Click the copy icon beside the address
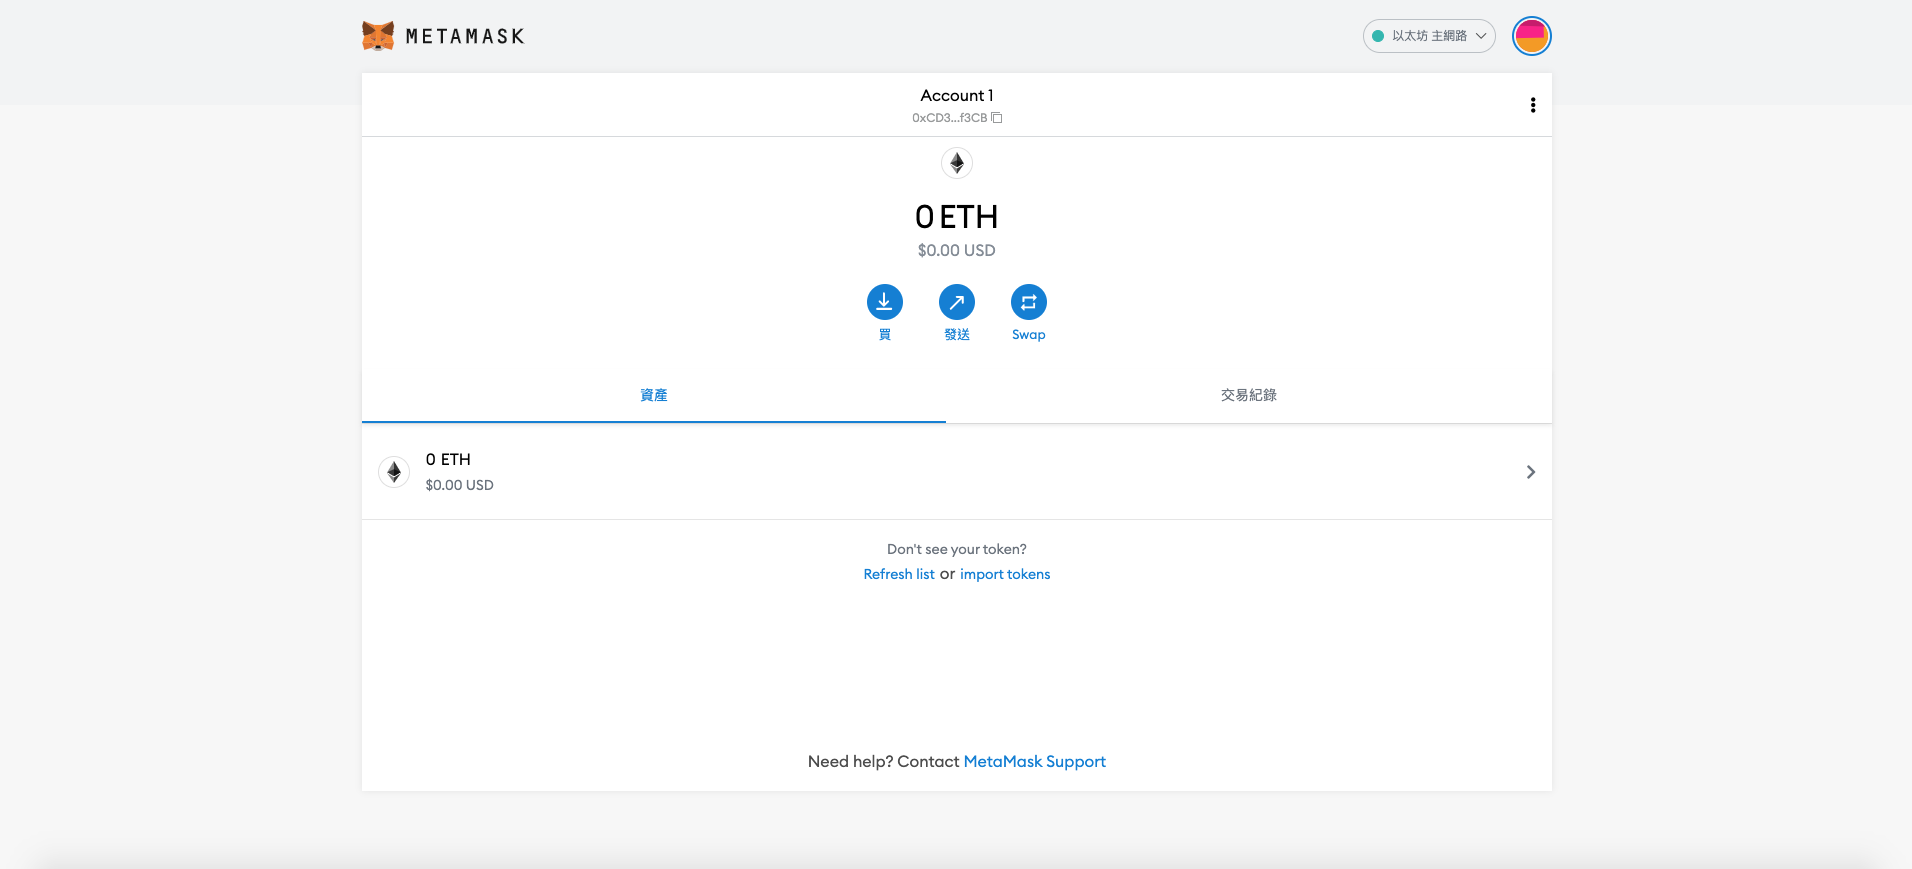This screenshot has height=869, width=1912. coord(997,118)
